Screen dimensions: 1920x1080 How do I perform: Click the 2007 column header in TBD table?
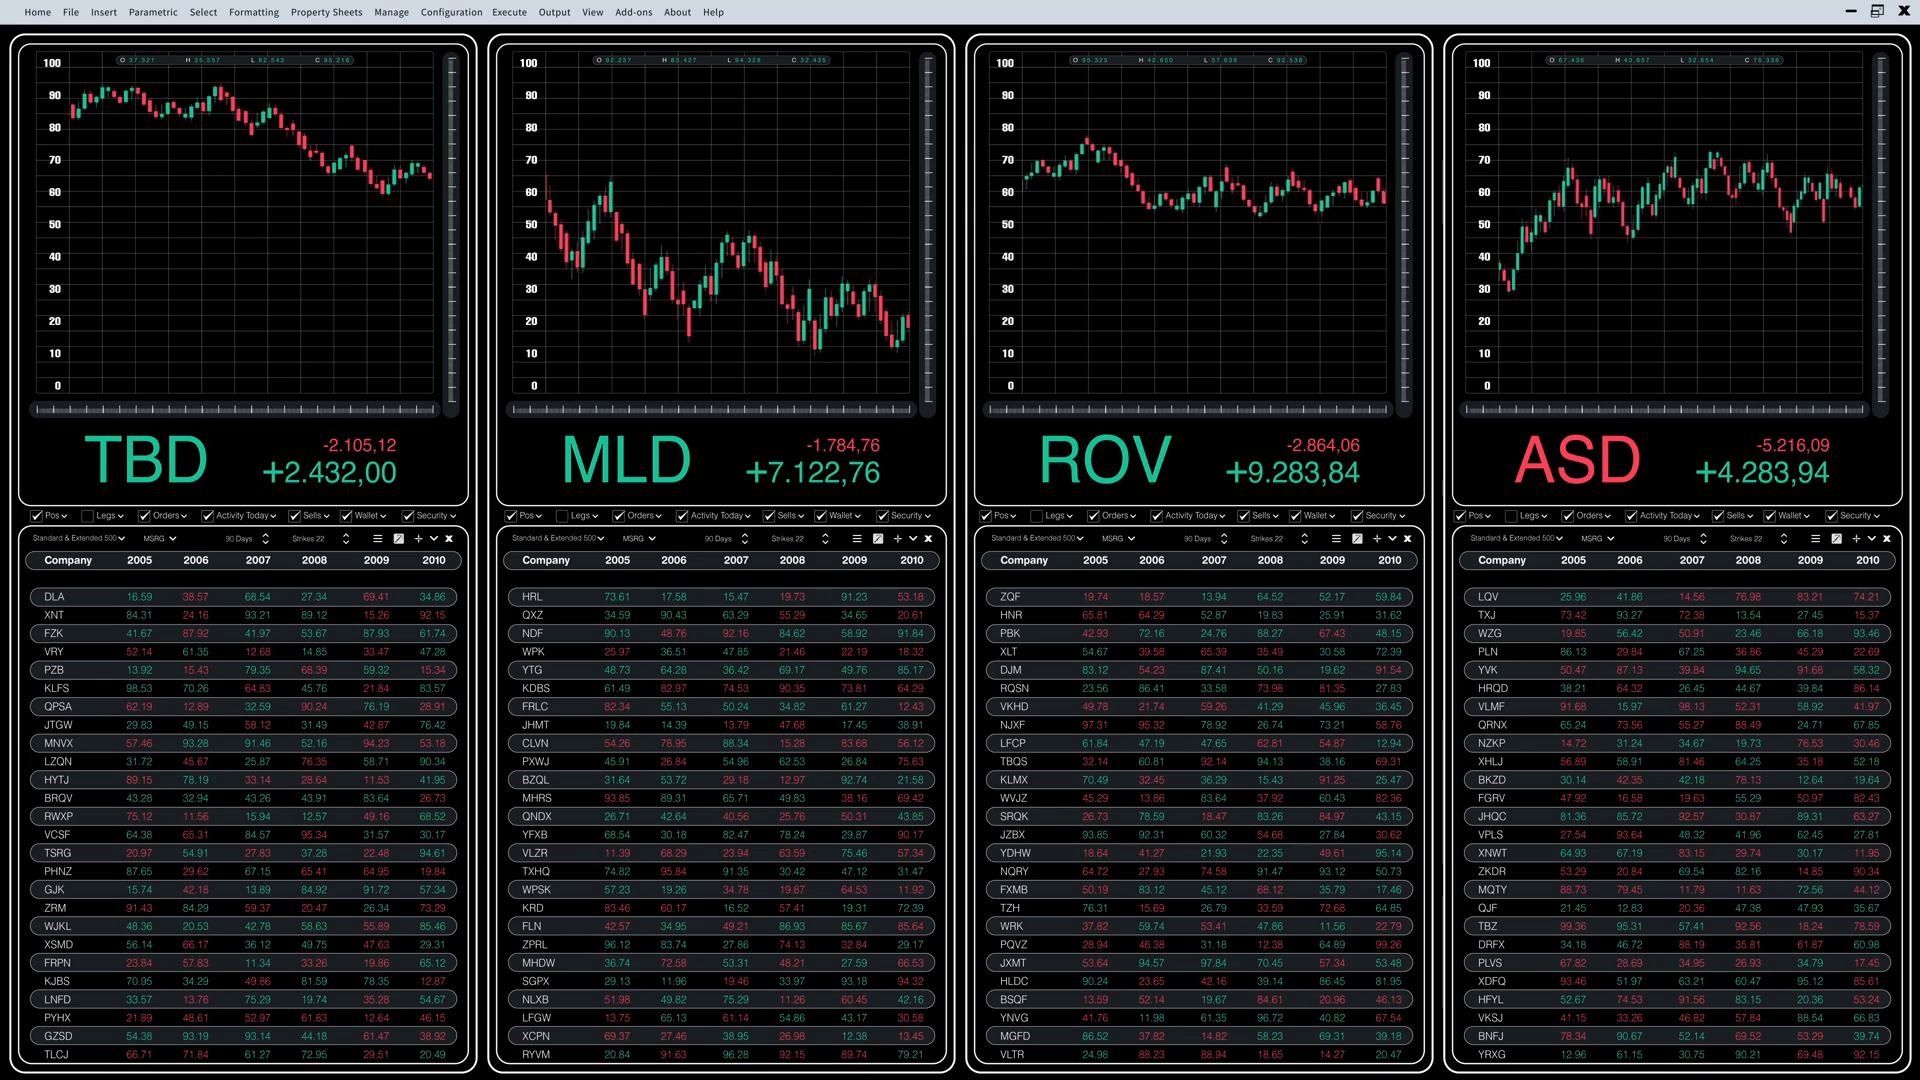tap(258, 561)
